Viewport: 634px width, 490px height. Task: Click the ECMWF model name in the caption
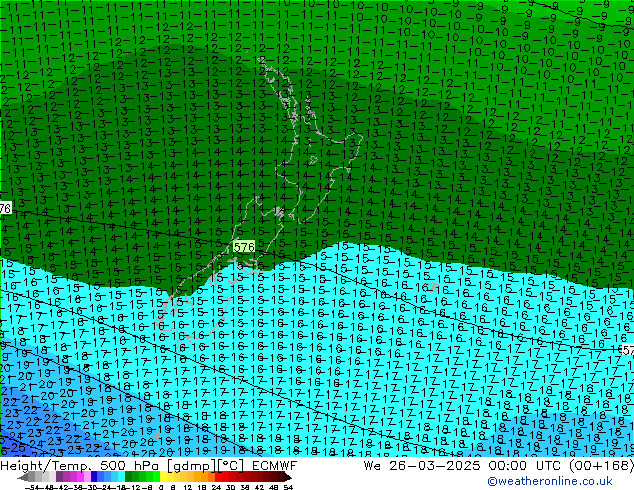point(275,466)
